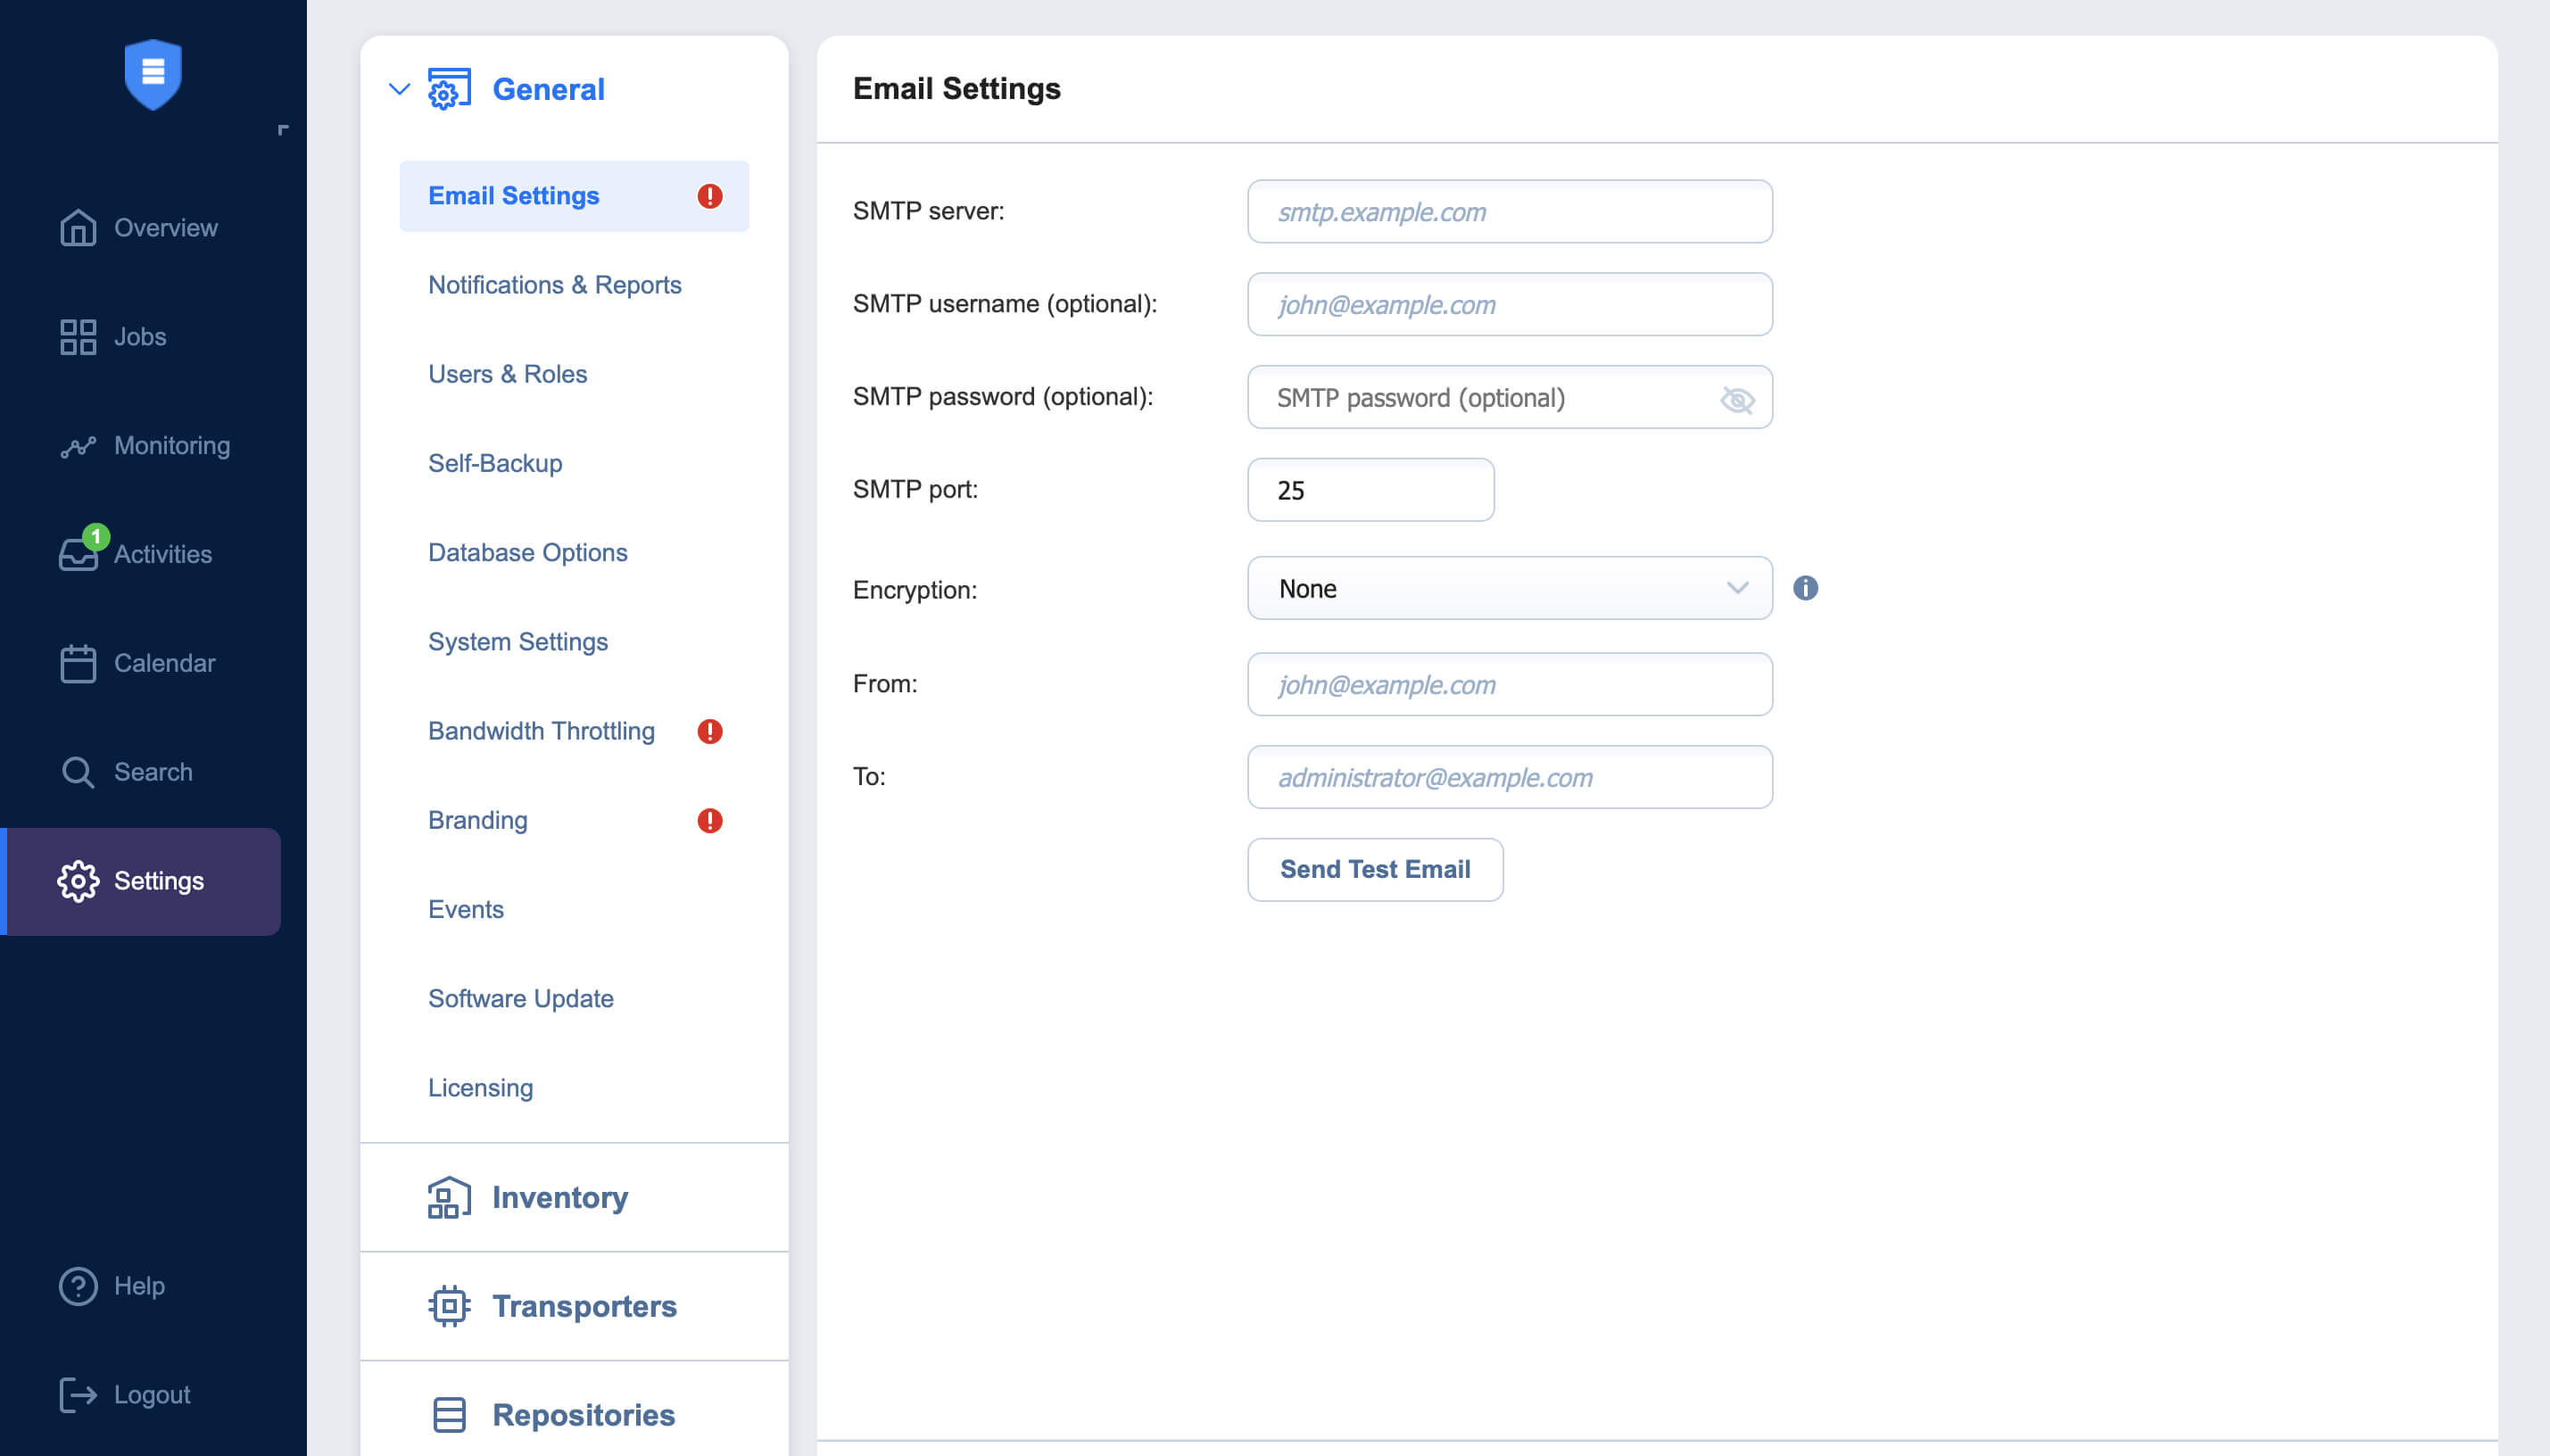2550x1456 pixels.
Task: Expand the Transporters section
Action: [x=584, y=1306]
